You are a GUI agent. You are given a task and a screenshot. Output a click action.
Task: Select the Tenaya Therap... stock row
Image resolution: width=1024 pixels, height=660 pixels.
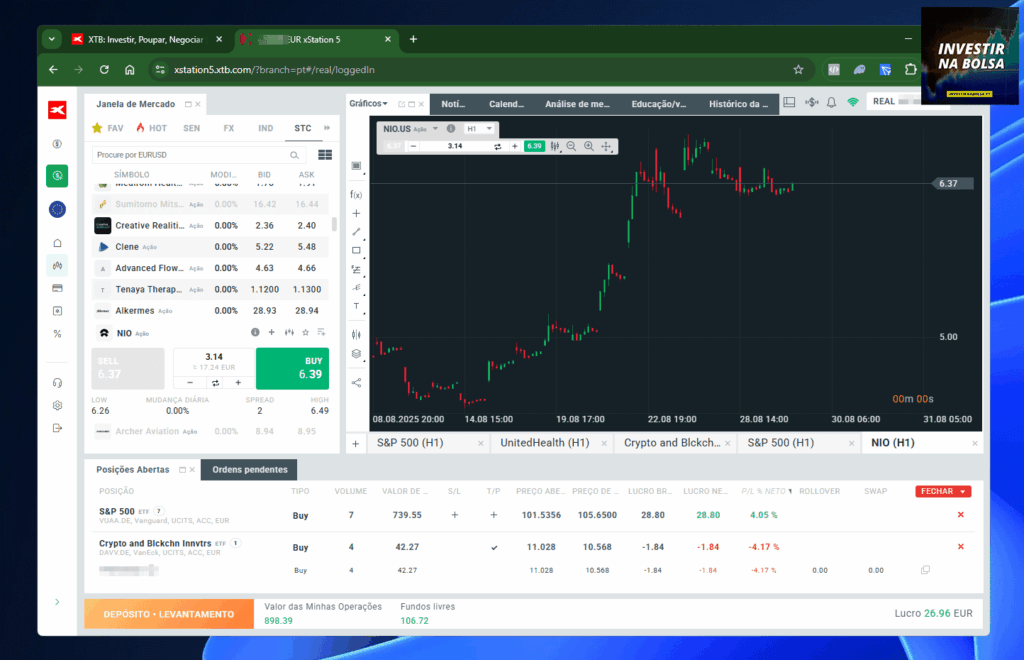tap(211, 289)
